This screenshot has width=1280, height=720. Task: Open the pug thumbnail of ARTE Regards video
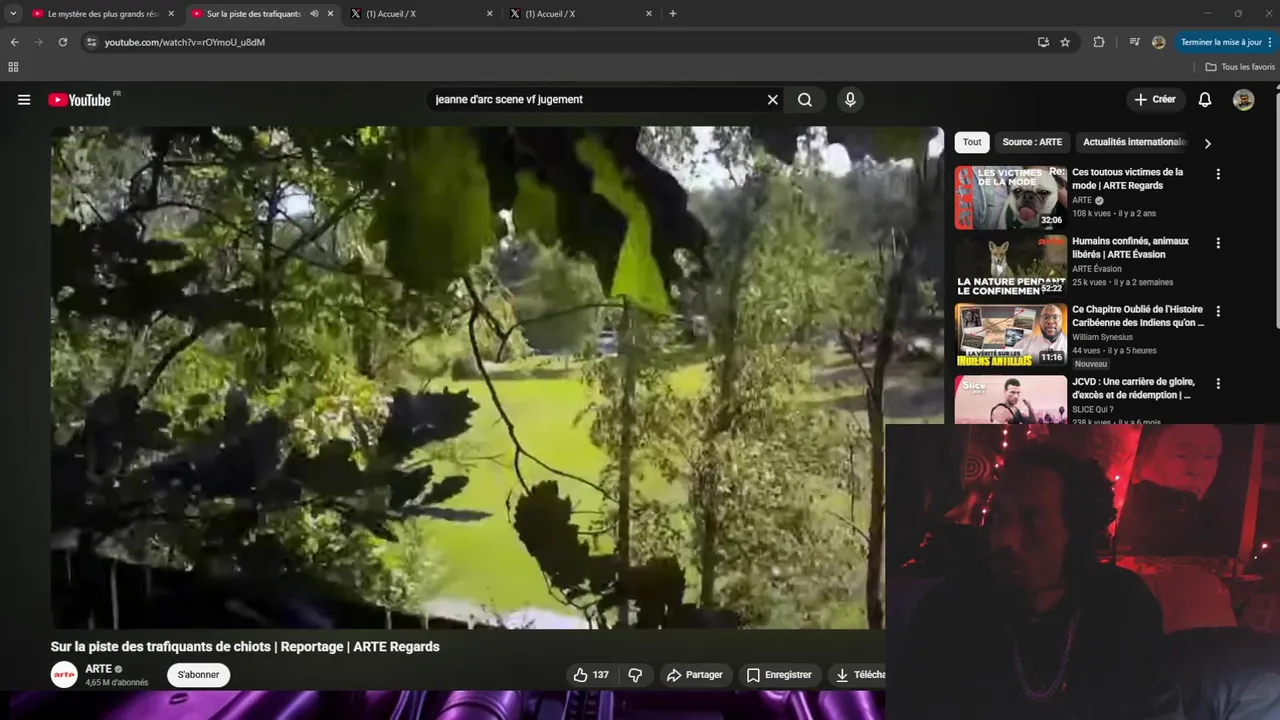tap(1011, 197)
